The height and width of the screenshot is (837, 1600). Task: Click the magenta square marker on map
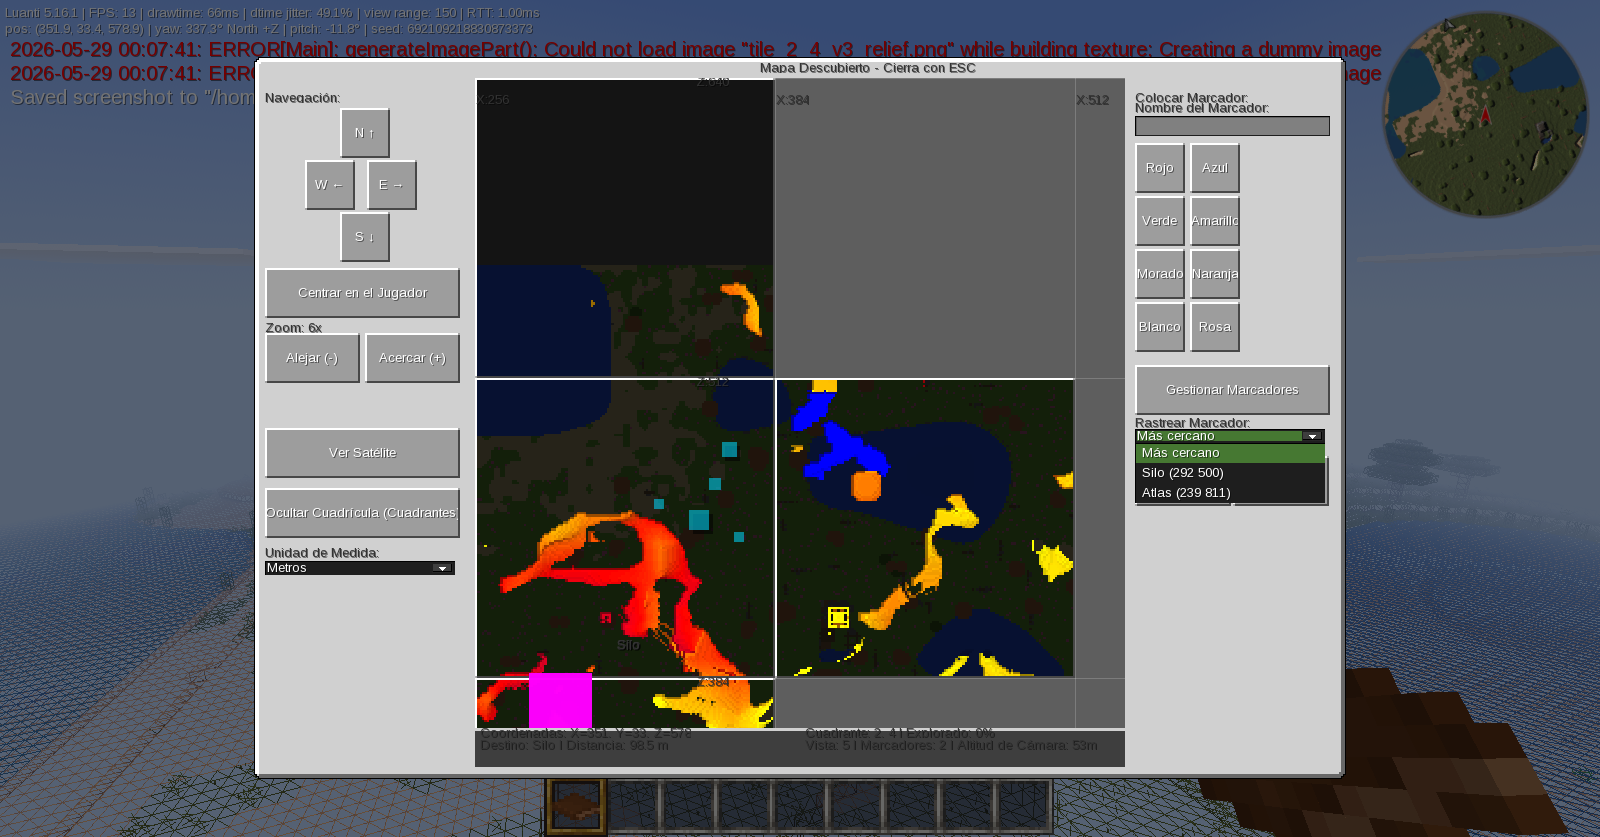coord(560,700)
